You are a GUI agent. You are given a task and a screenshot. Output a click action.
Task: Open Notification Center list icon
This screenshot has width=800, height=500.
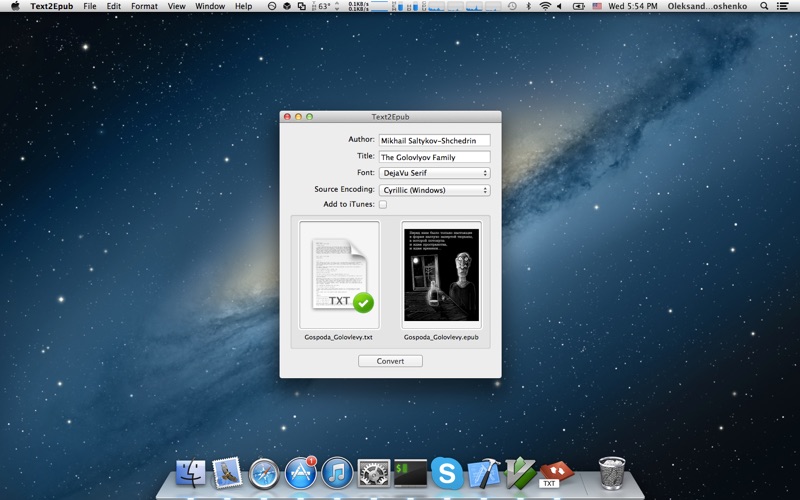782,6
